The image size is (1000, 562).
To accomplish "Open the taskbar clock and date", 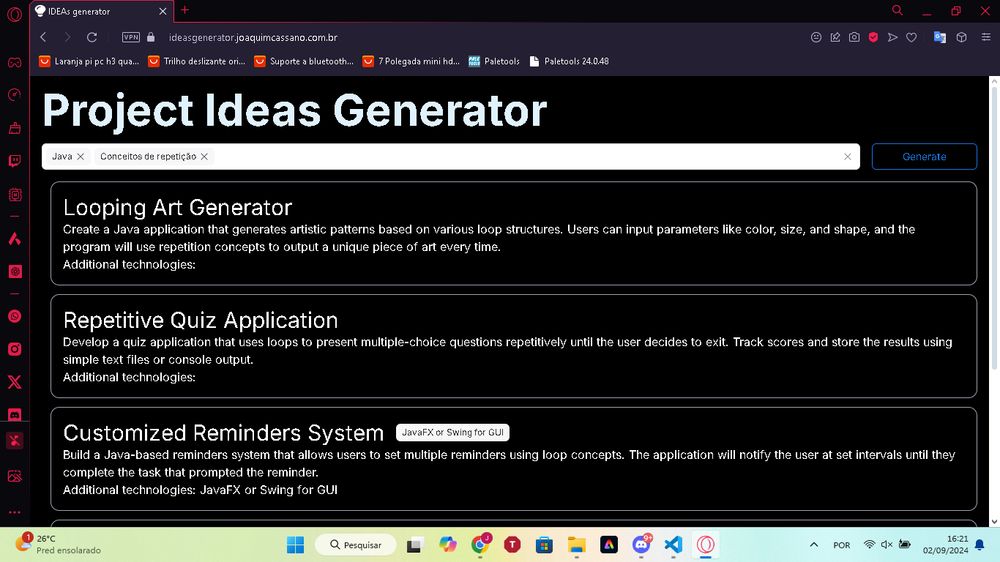I will click(946, 544).
